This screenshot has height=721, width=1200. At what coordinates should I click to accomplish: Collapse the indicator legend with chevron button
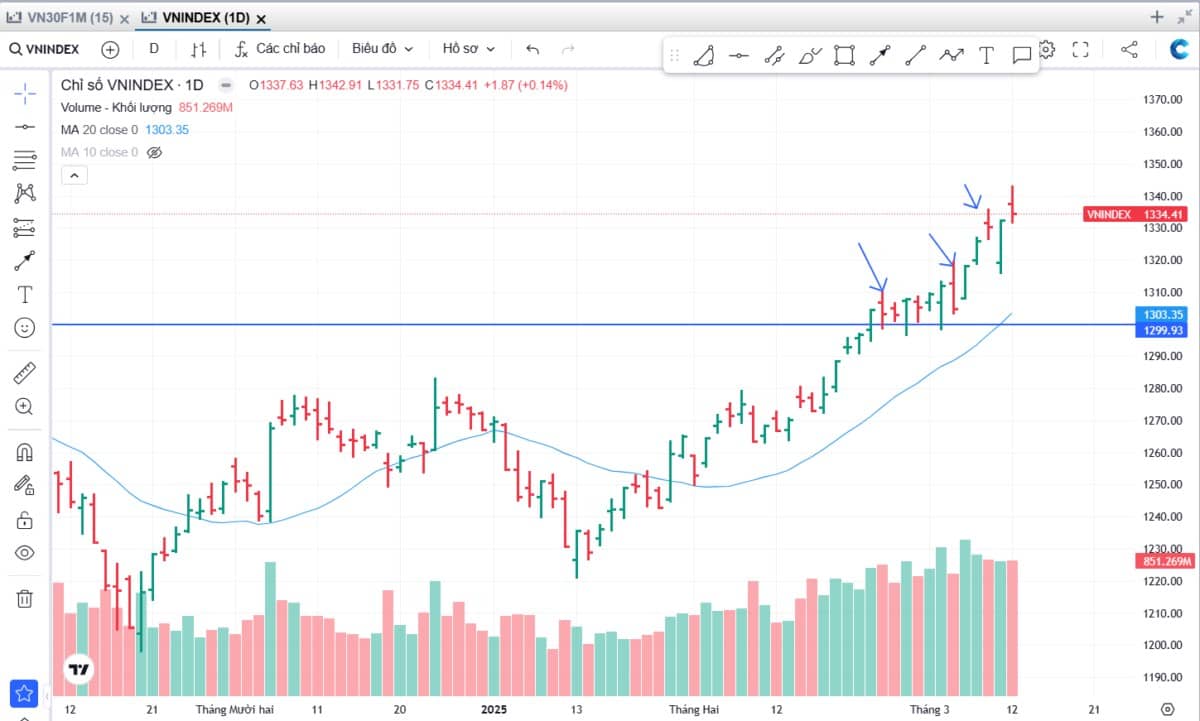coord(75,176)
